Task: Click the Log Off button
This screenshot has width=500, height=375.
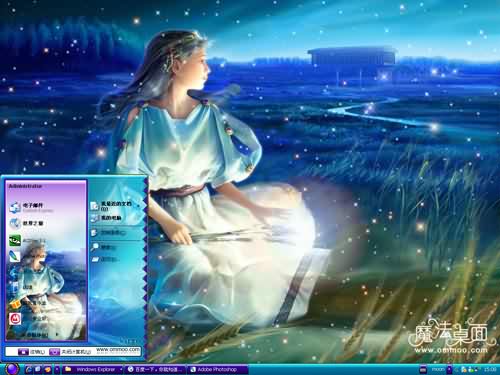Action: pyautogui.click(x=31, y=352)
